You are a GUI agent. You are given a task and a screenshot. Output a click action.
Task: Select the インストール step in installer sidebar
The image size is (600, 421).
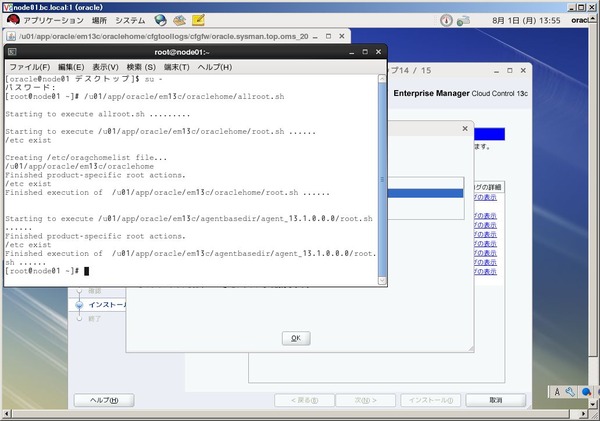107,305
